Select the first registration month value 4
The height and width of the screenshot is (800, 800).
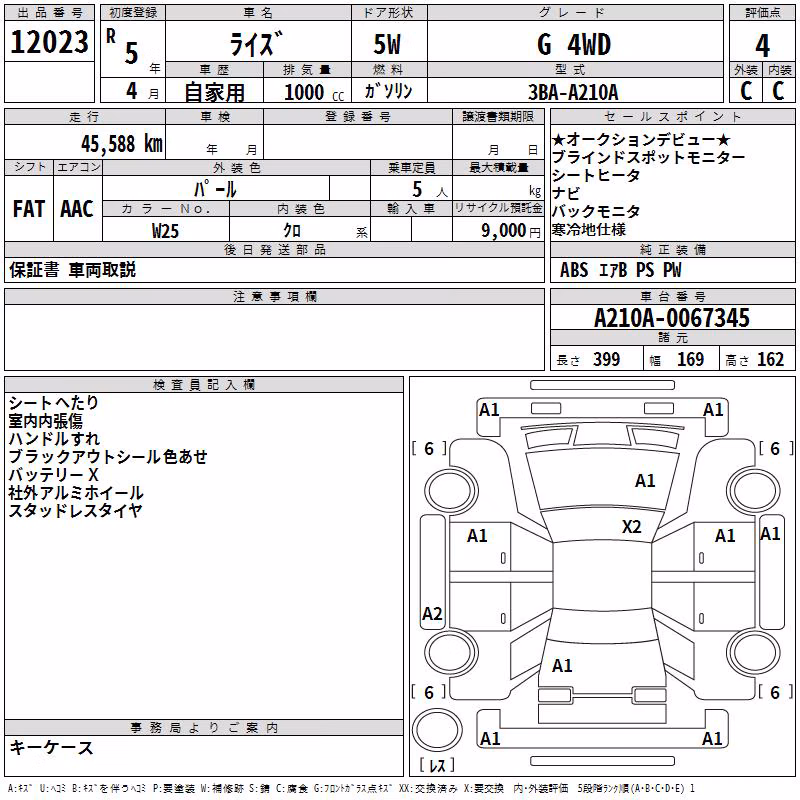132,91
